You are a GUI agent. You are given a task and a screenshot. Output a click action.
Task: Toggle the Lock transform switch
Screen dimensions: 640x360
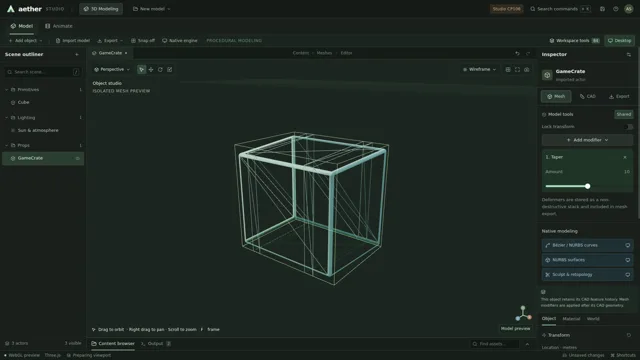click(x=628, y=127)
